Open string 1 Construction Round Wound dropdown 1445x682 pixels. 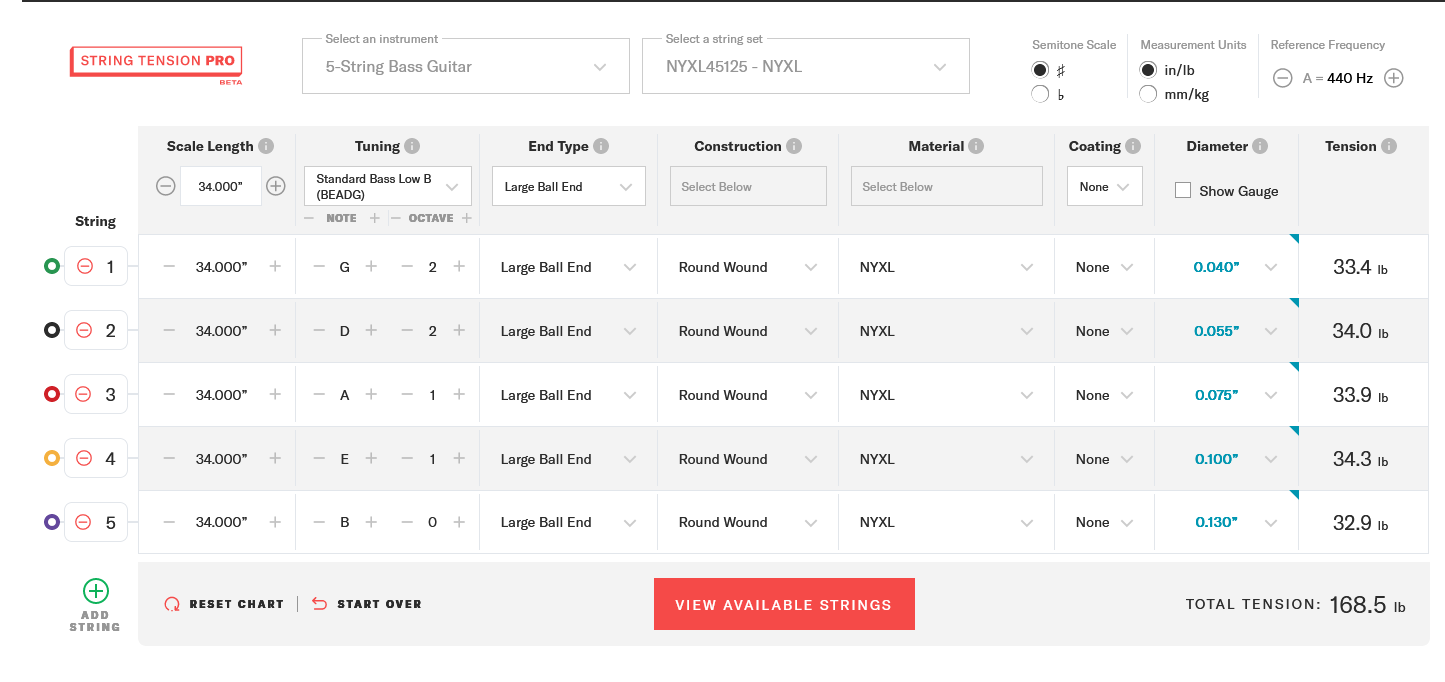click(x=748, y=267)
